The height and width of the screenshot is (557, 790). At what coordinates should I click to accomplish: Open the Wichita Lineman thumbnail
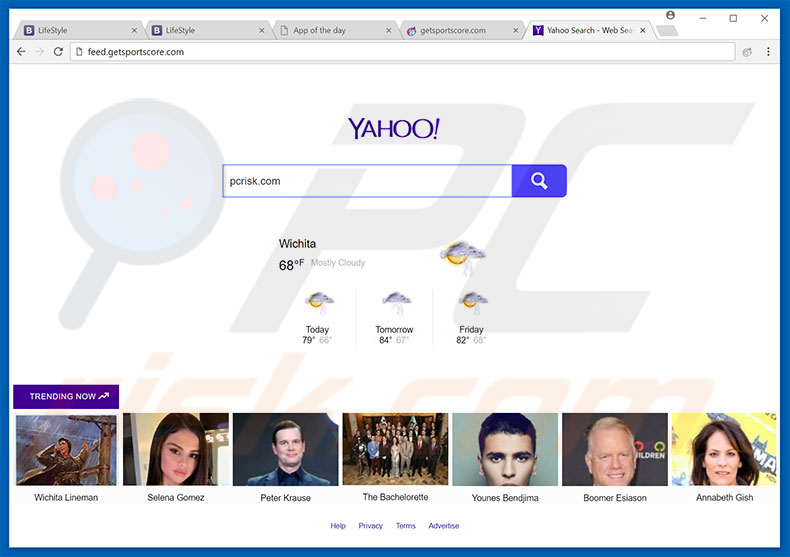tap(66, 450)
